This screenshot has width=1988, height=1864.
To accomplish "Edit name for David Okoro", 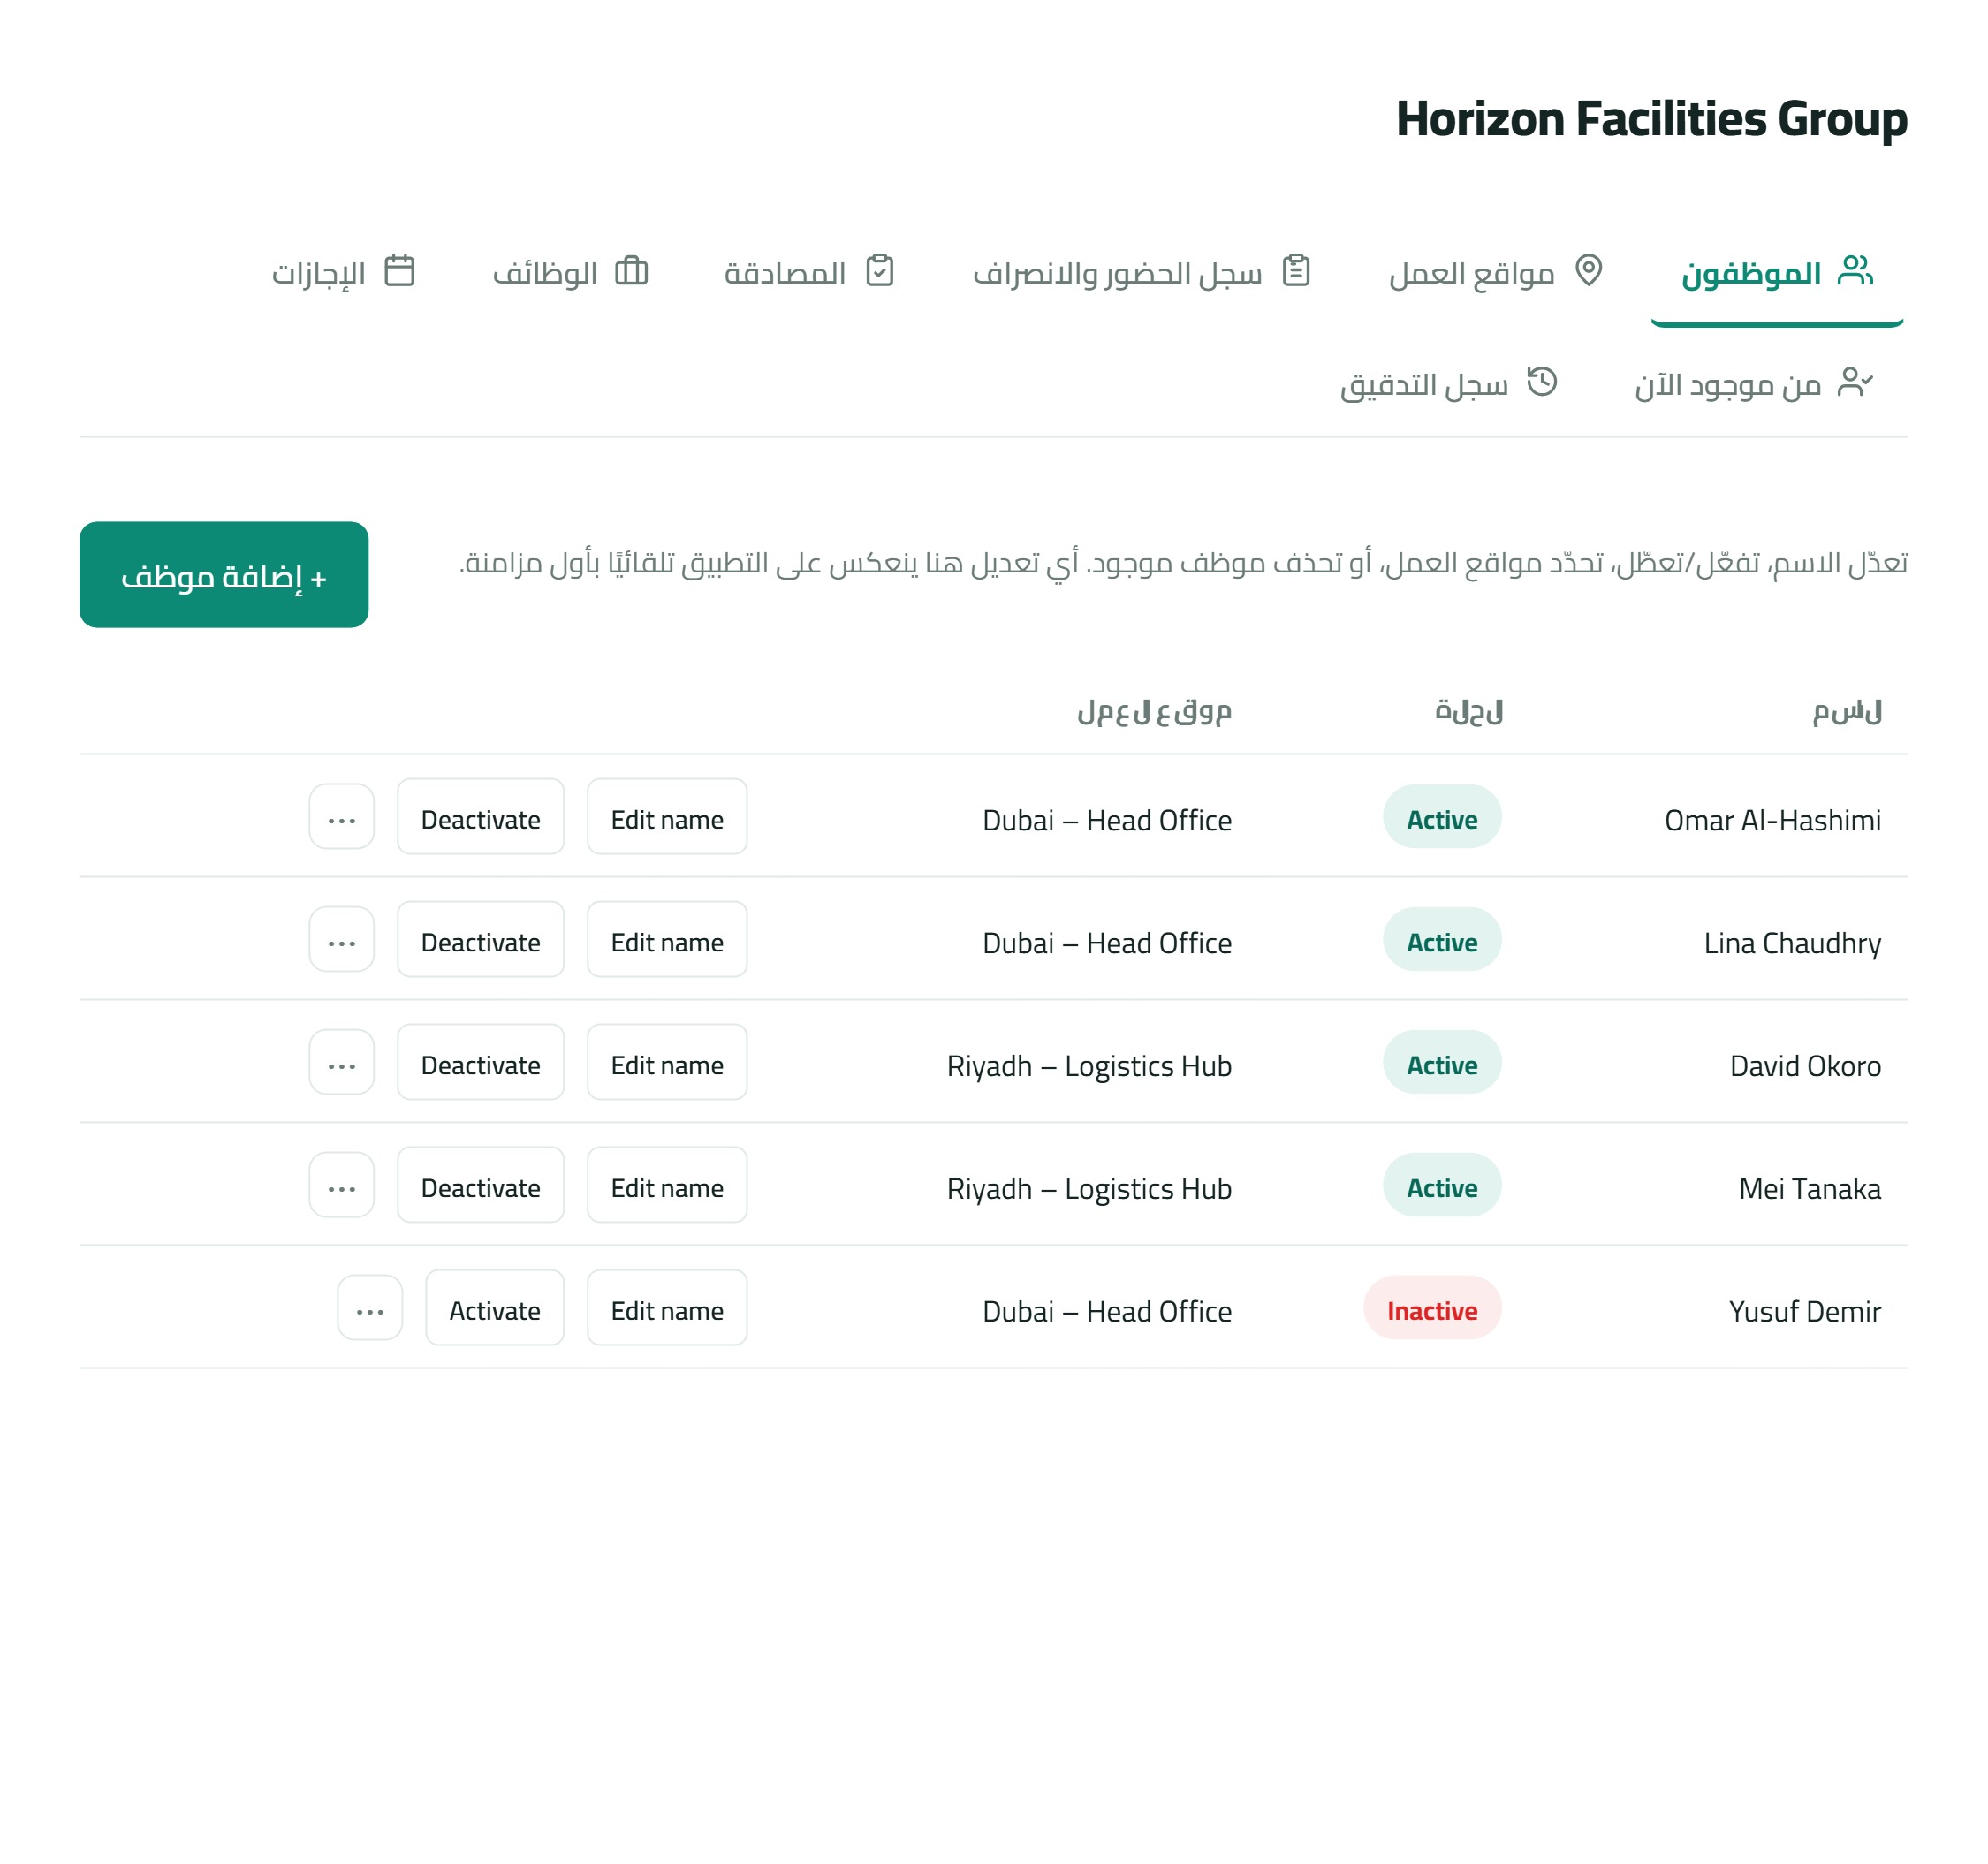I will [x=667, y=1063].
